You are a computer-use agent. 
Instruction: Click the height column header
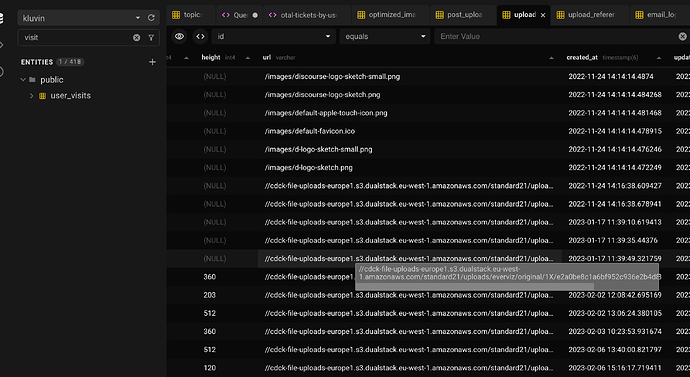(211, 57)
